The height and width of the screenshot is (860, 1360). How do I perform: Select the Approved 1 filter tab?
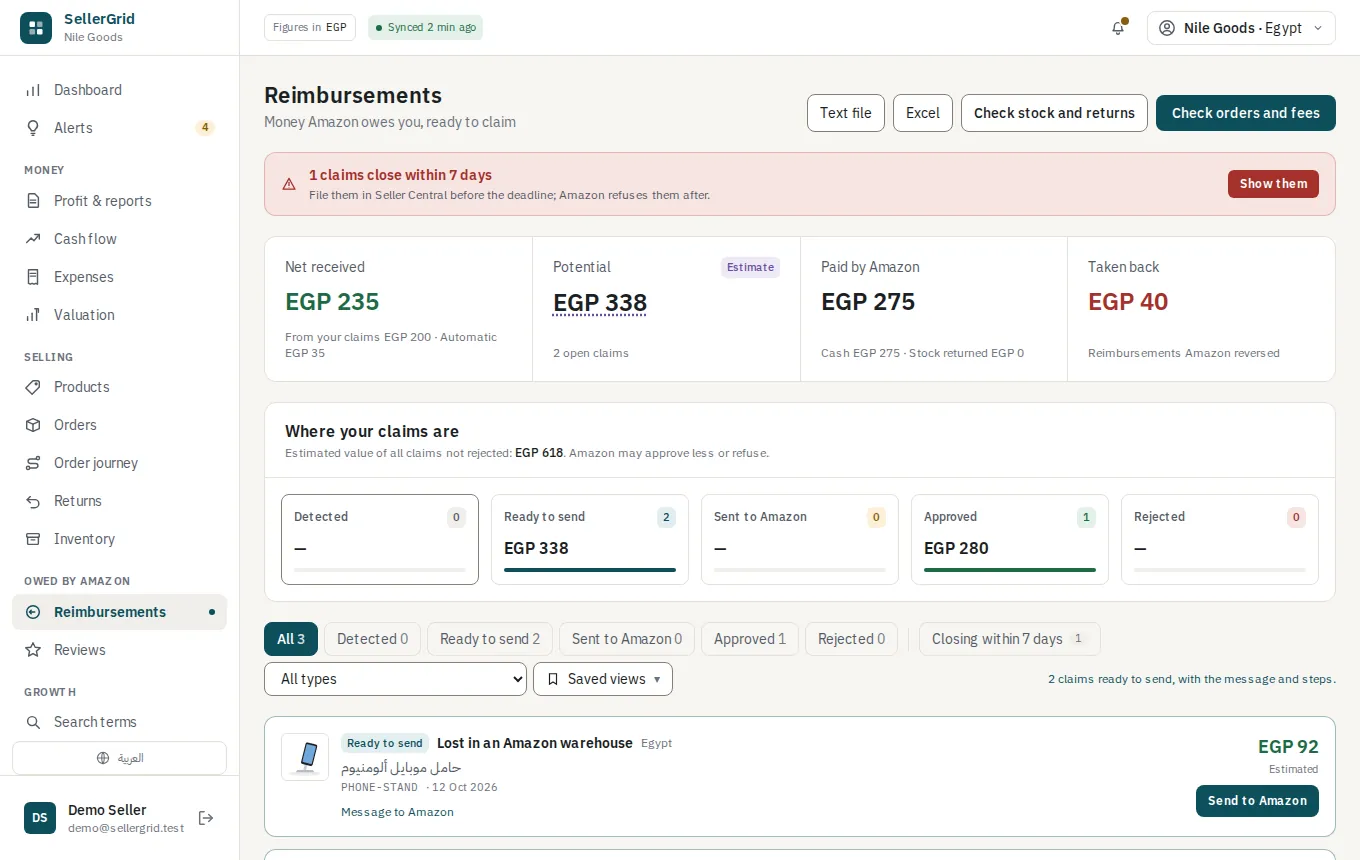(750, 639)
